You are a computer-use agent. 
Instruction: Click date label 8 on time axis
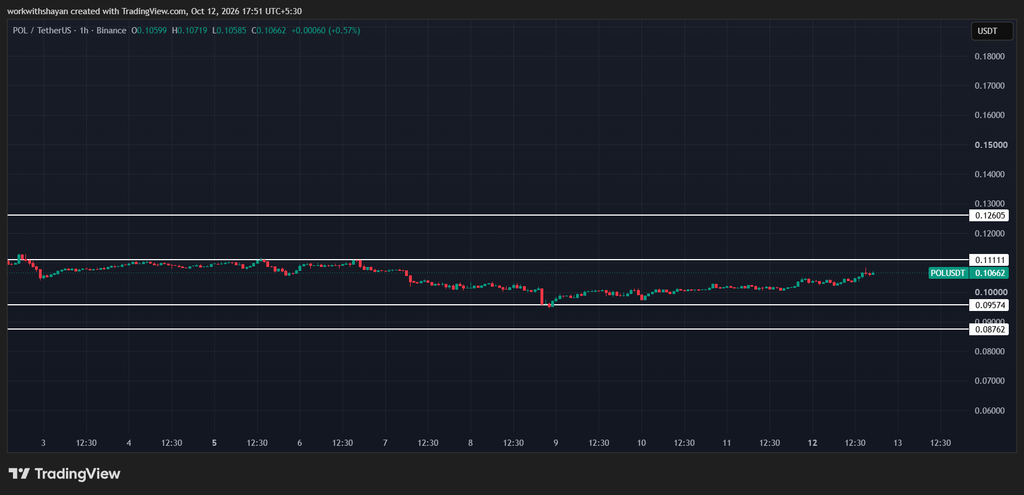470,443
